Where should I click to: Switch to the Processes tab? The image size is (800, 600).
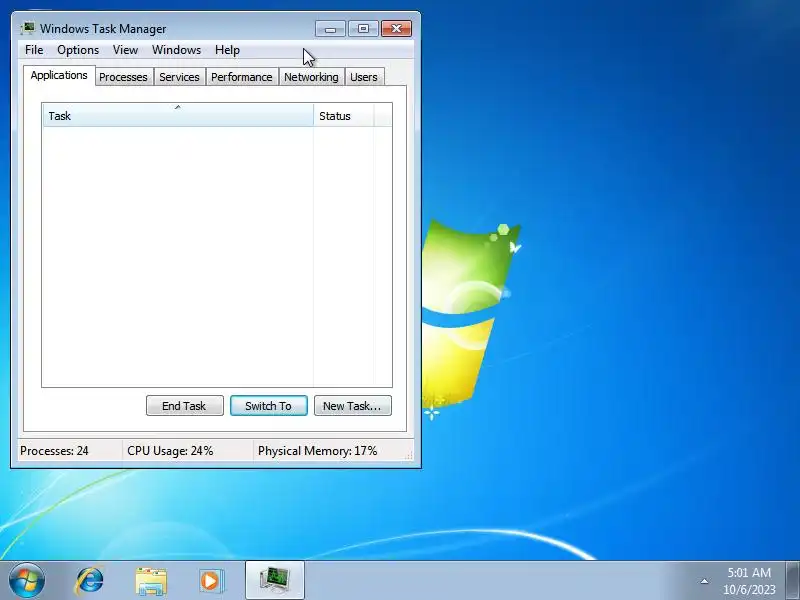click(x=123, y=77)
